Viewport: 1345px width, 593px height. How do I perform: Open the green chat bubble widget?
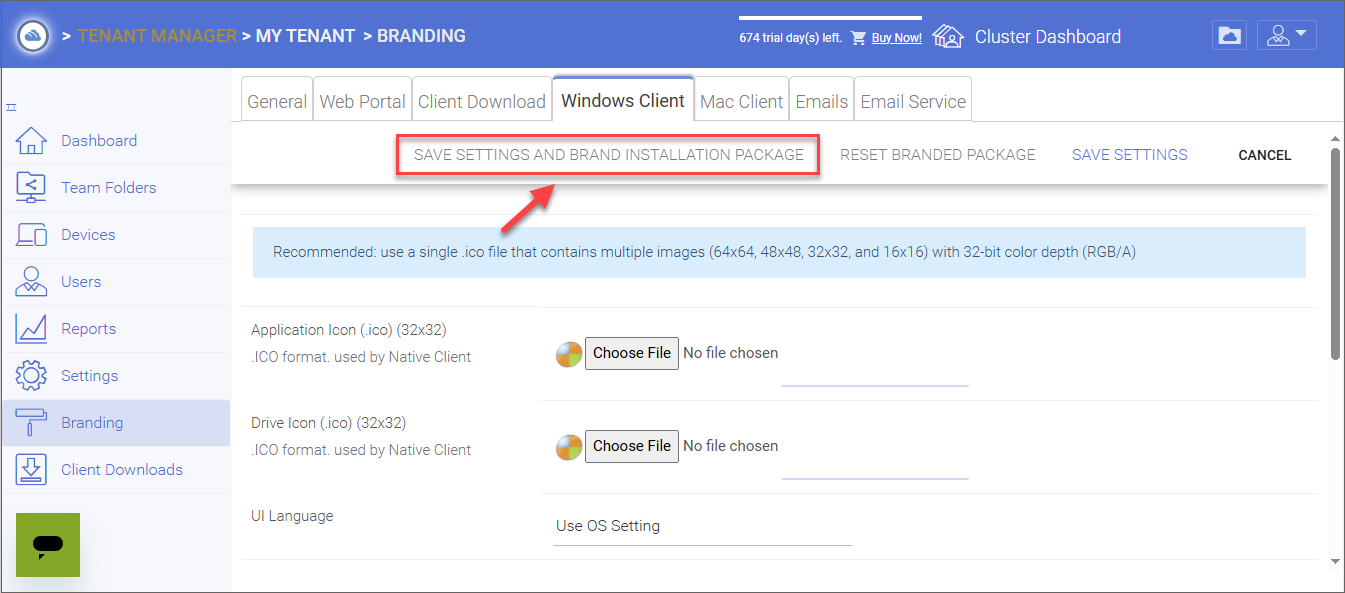coord(48,545)
